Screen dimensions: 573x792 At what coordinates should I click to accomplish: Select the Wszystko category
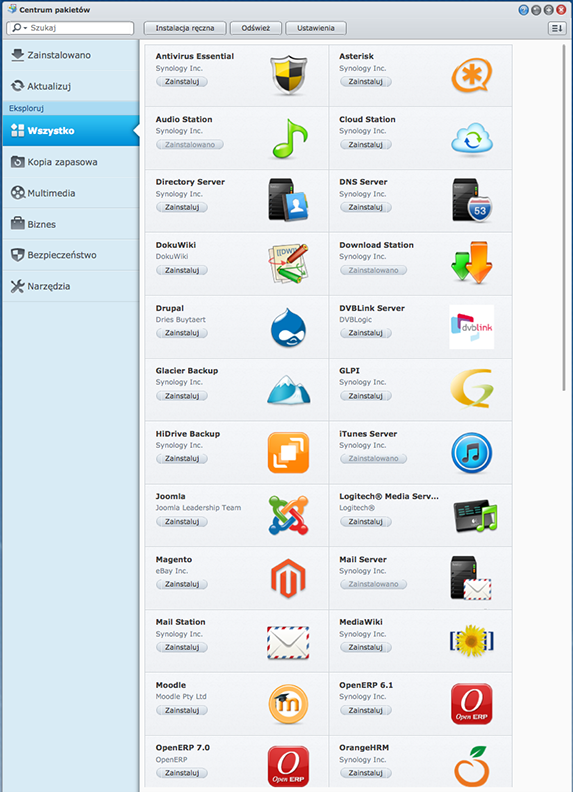[x=71, y=130]
